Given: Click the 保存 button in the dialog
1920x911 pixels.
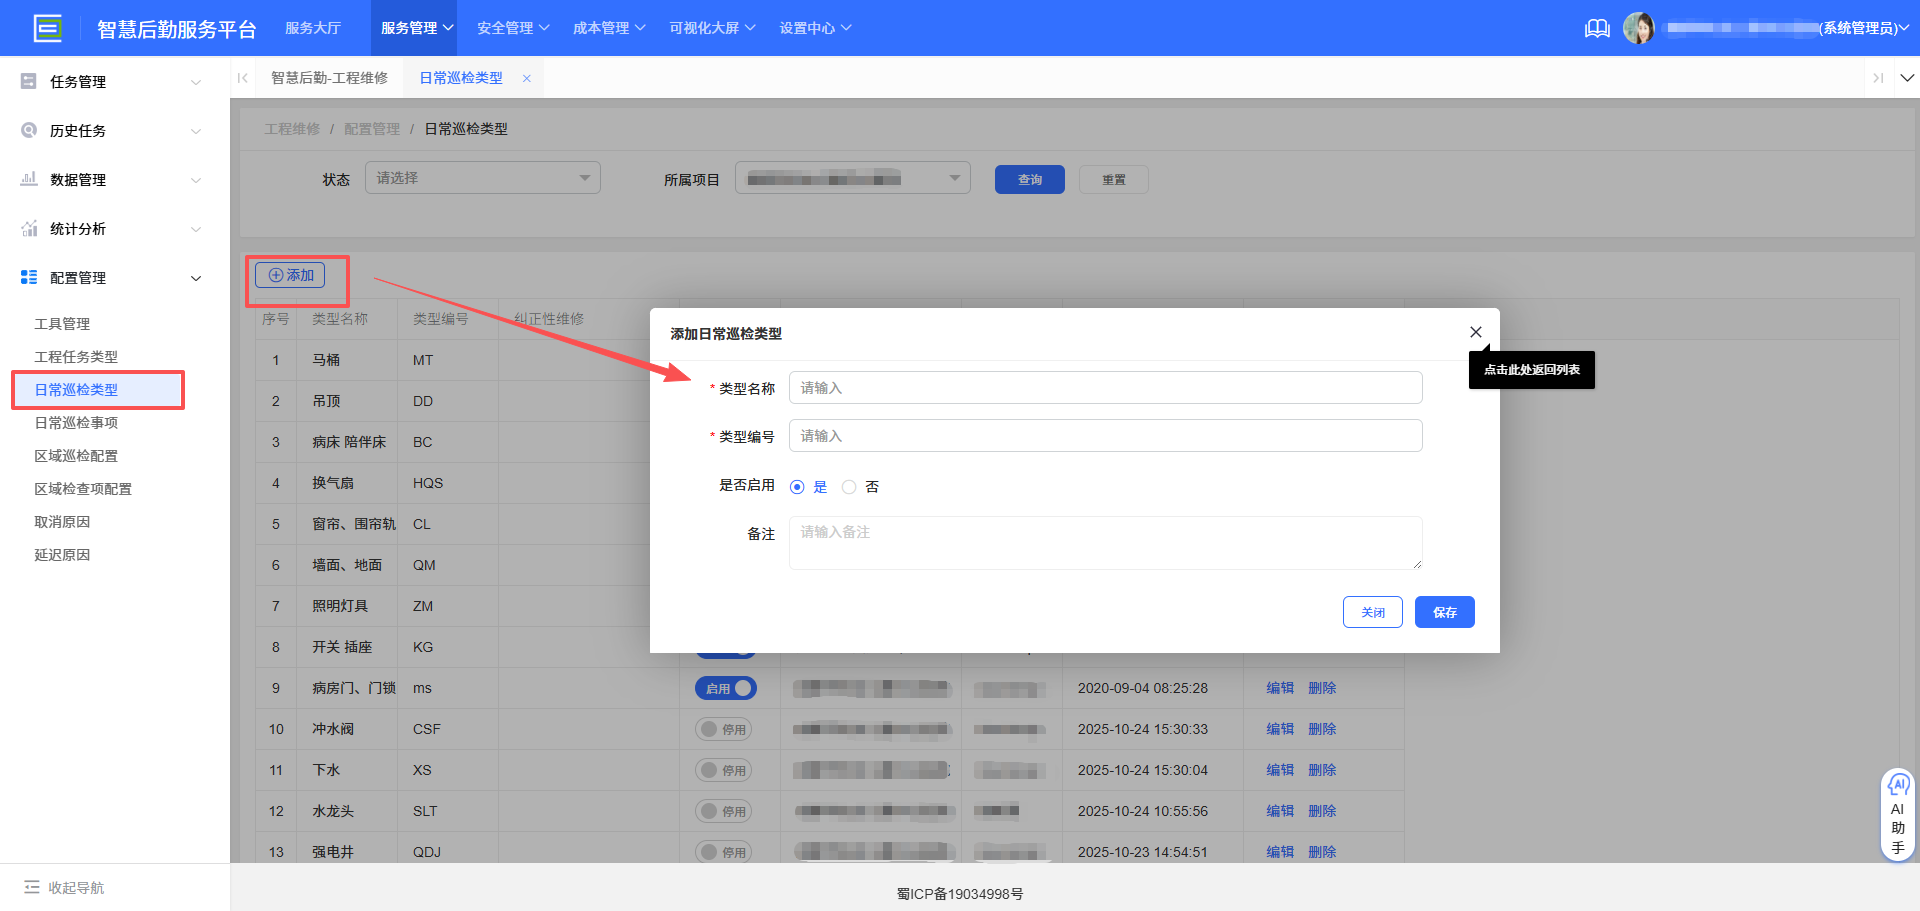Looking at the screenshot, I should [x=1444, y=611].
